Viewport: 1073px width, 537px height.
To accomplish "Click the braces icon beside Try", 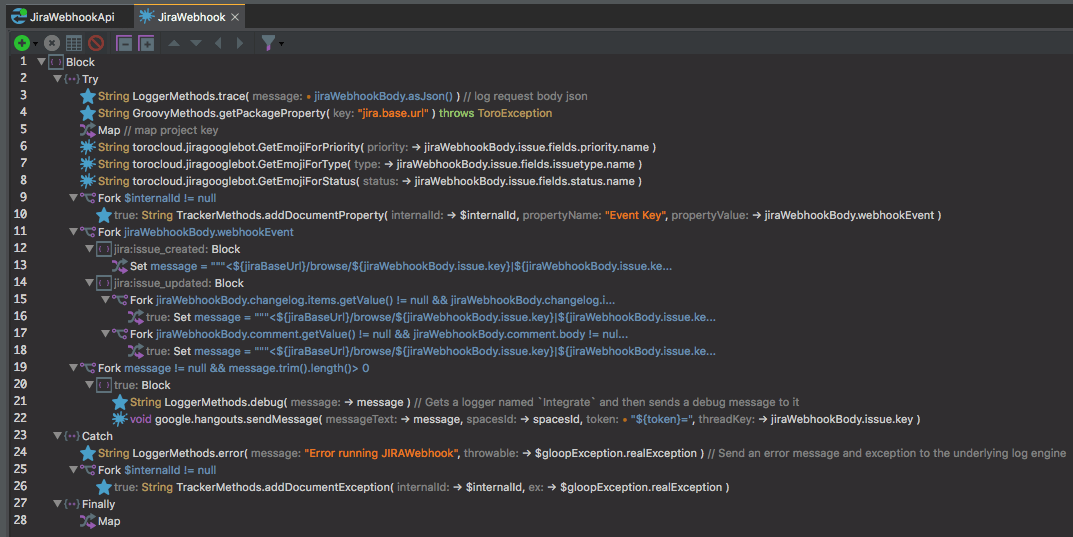I will (72, 79).
